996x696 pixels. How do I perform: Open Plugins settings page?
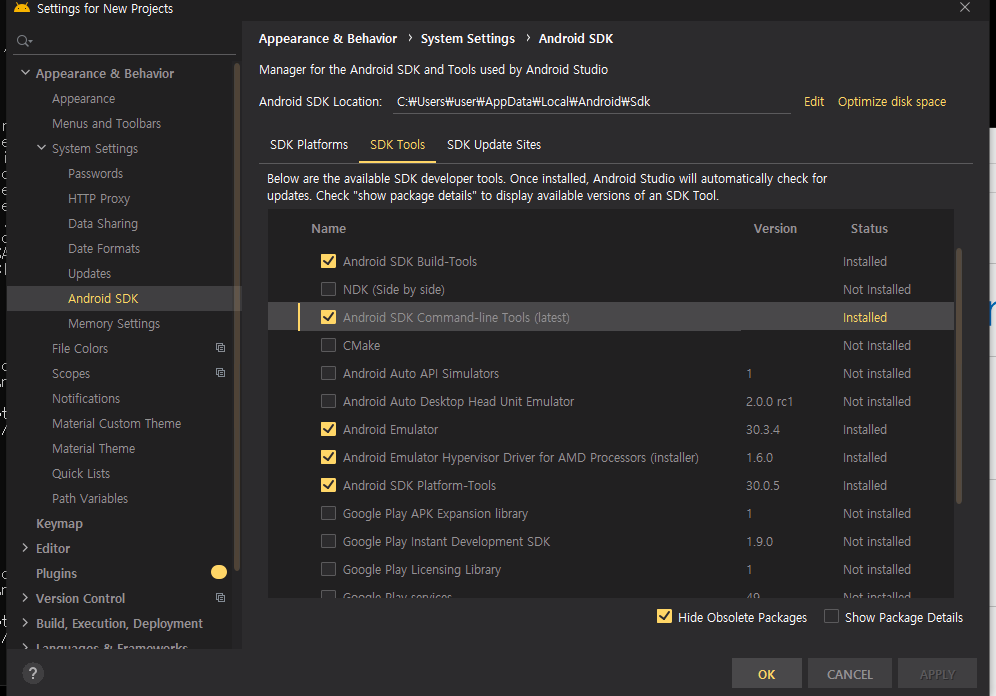point(57,573)
